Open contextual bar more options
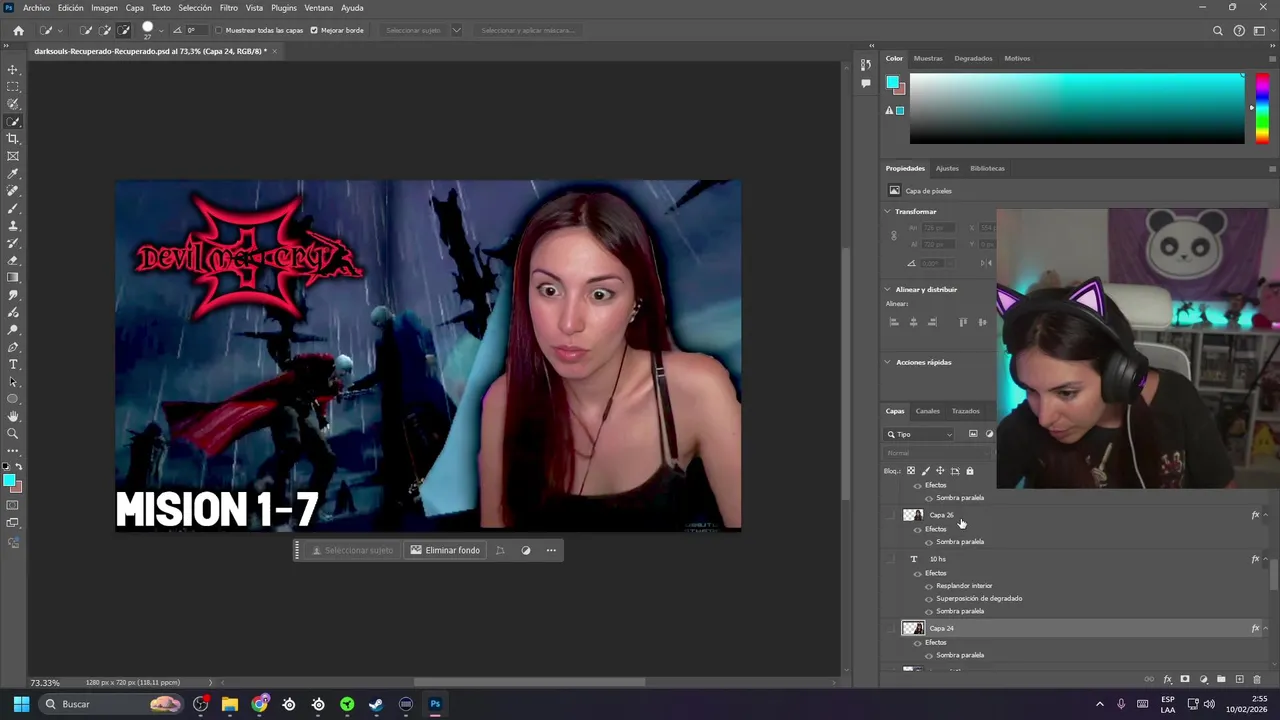Image resolution: width=1280 pixels, height=720 pixels. point(551,550)
